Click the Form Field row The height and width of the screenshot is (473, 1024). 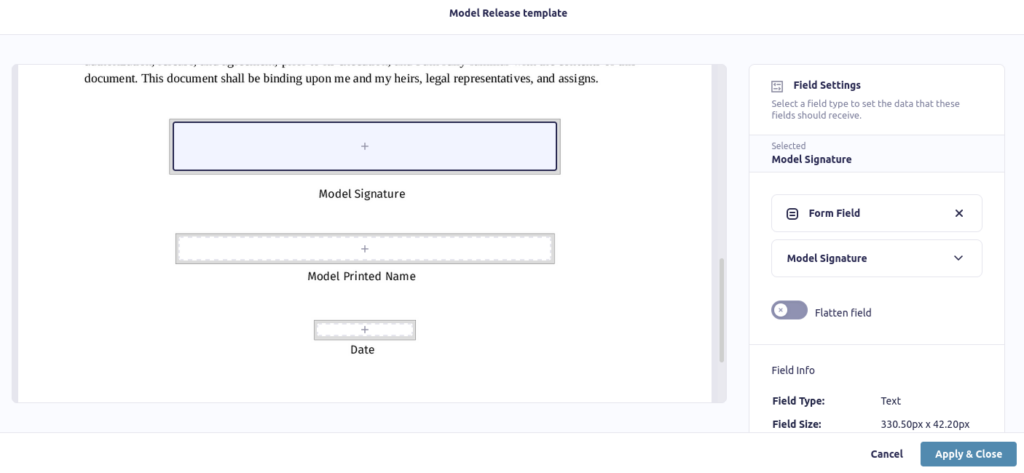tap(876, 213)
